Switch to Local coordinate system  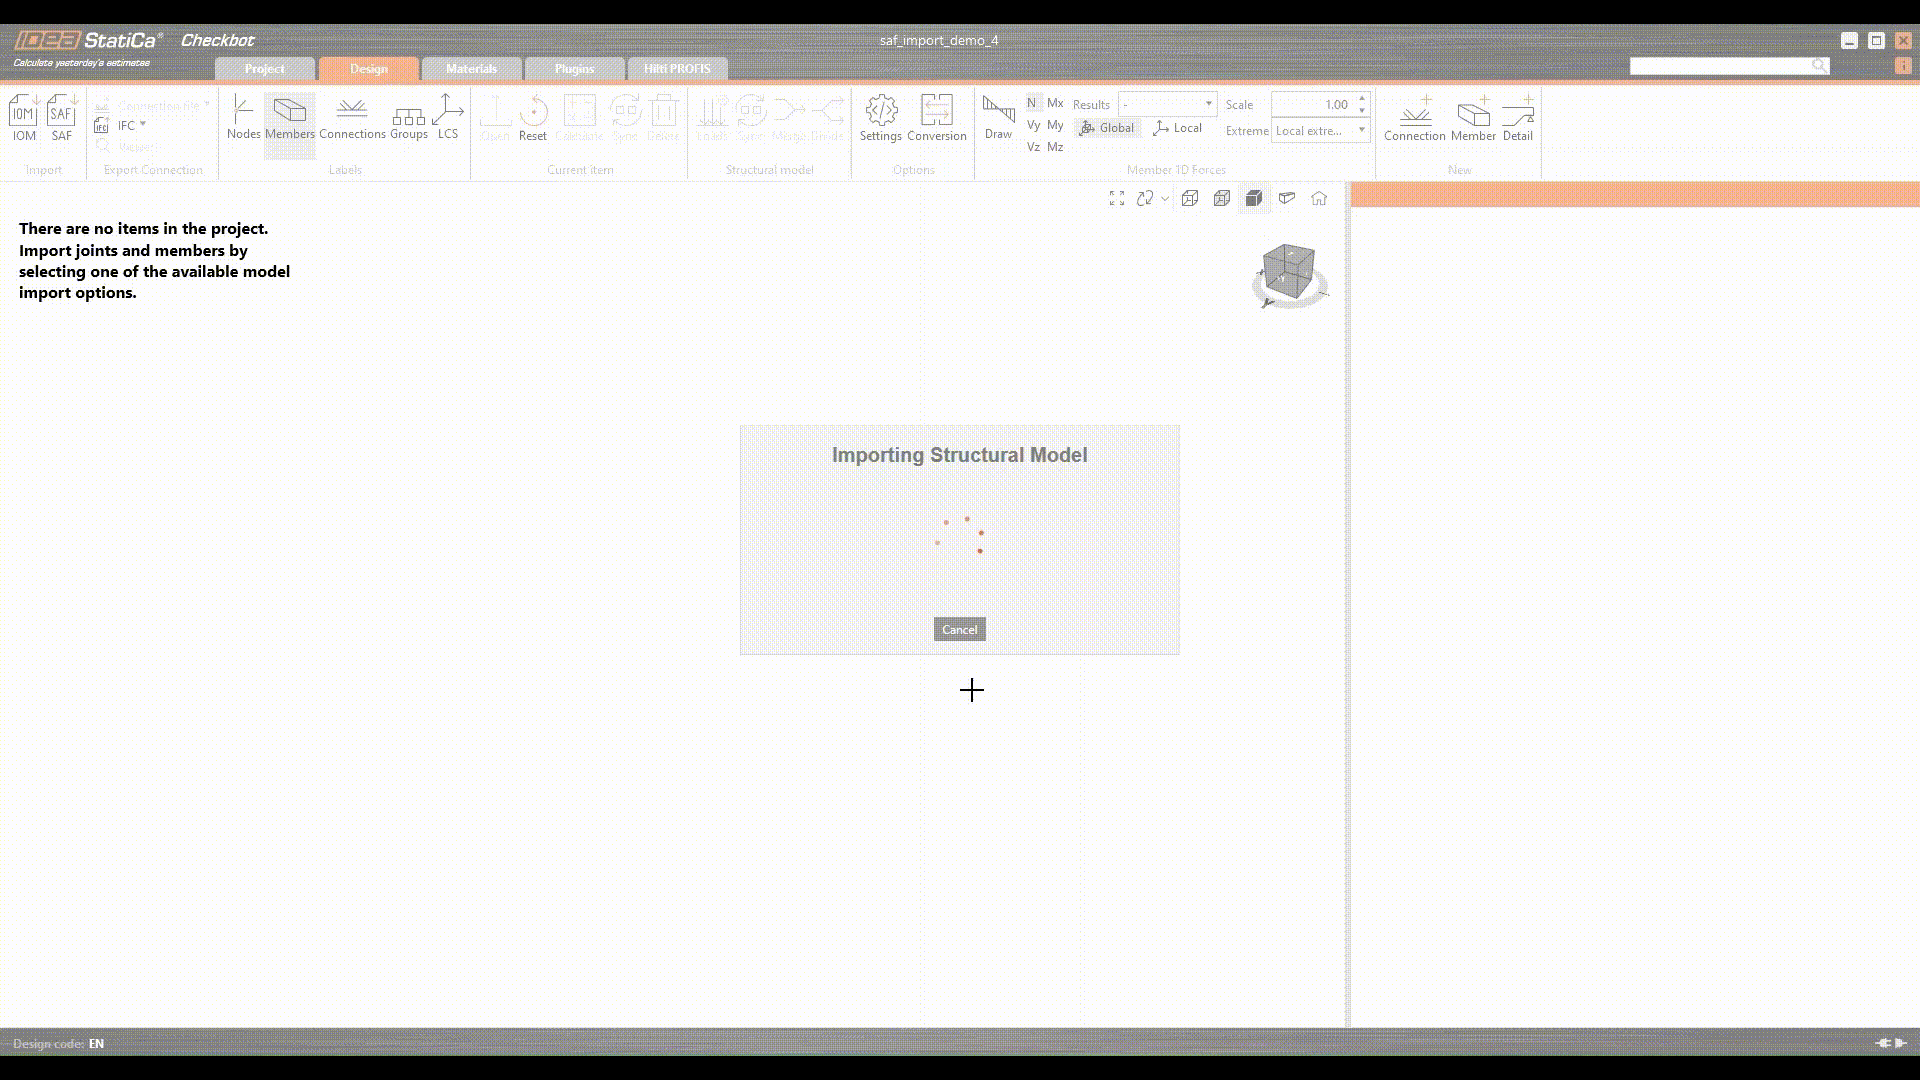[1178, 128]
